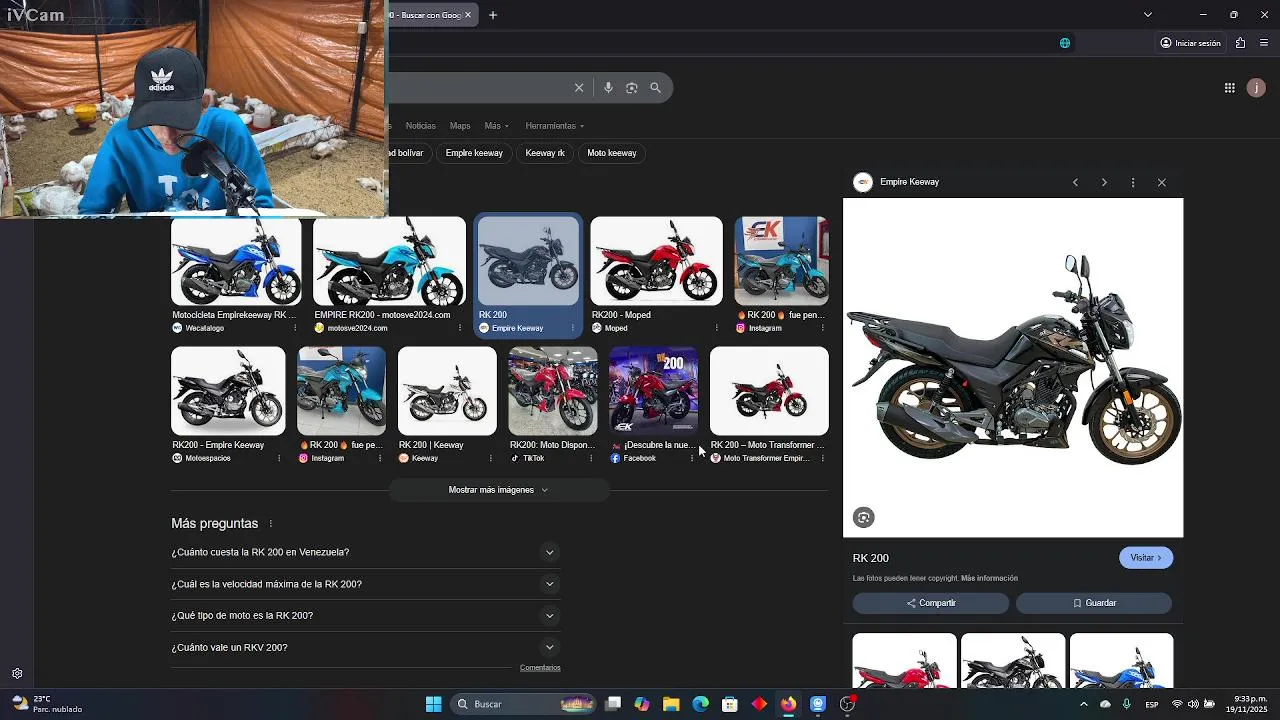Image resolution: width=1280 pixels, height=720 pixels.
Task: Open 'RK 200 | Keeway' white bike thumbnail
Action: point(447,391)
